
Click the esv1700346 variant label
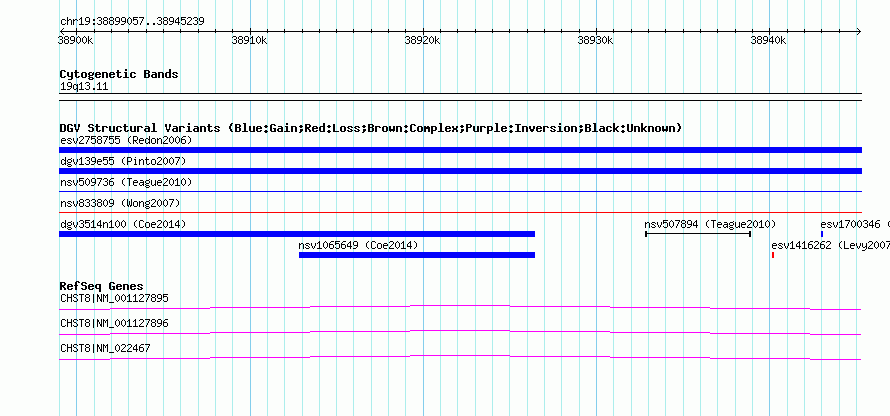(x=850, y=224)
